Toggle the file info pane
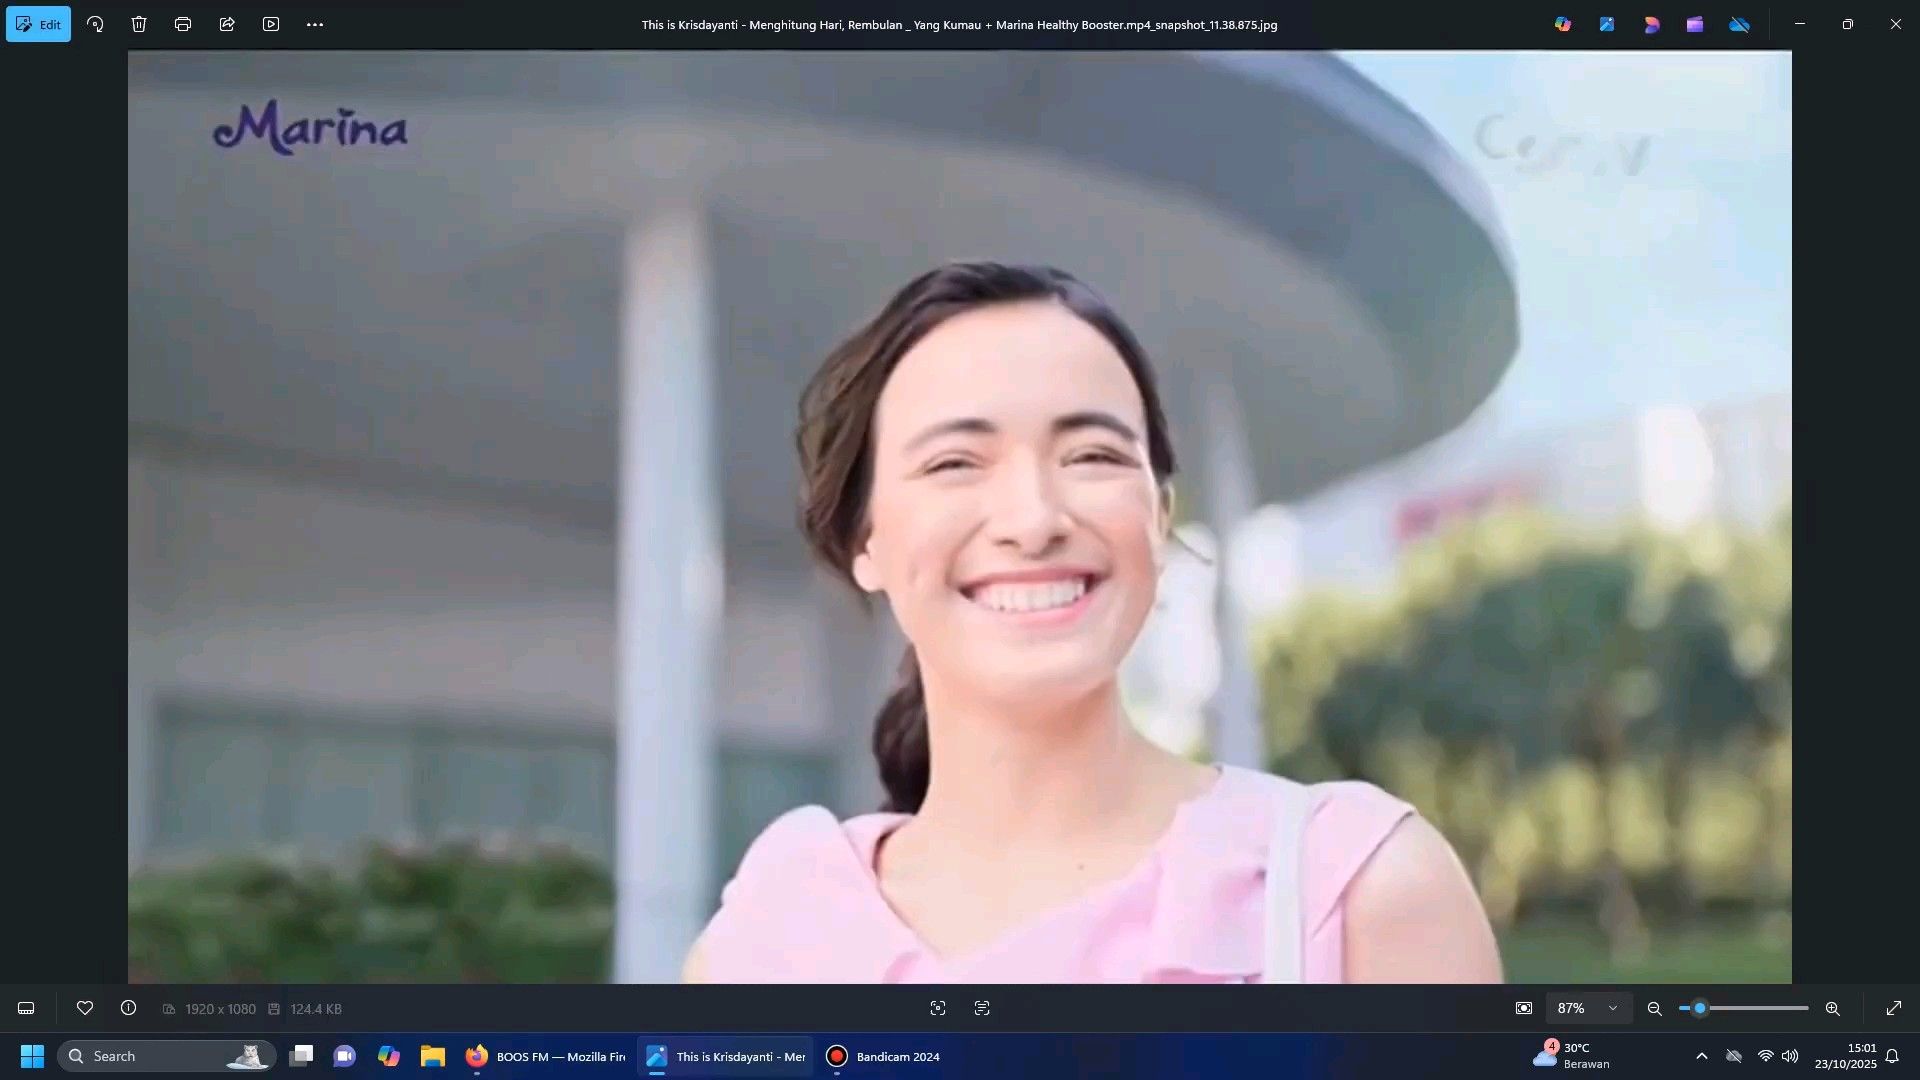 pyautogui.click(x=128, y=1008)
